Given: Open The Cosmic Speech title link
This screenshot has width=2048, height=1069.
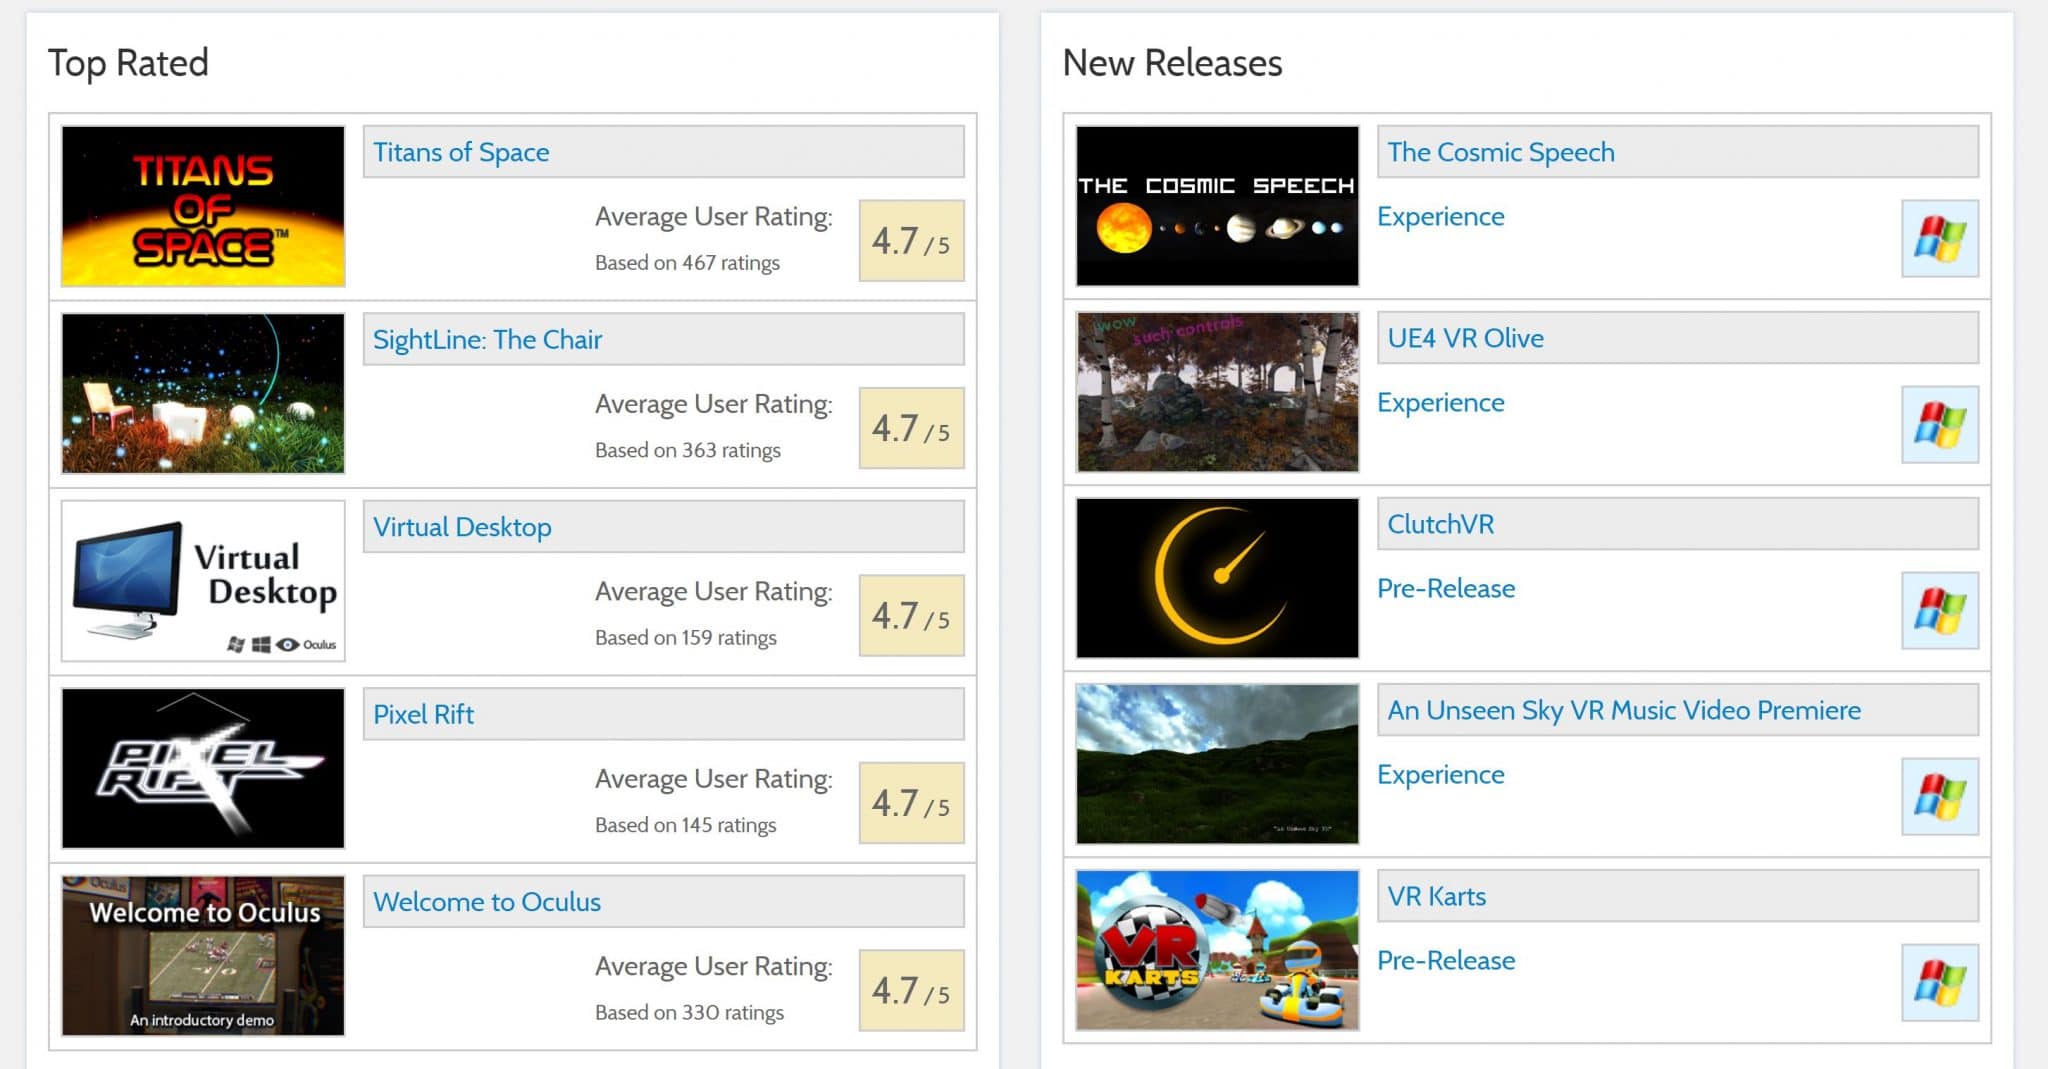Looking at the screenshot, I should click(1500, 152).
